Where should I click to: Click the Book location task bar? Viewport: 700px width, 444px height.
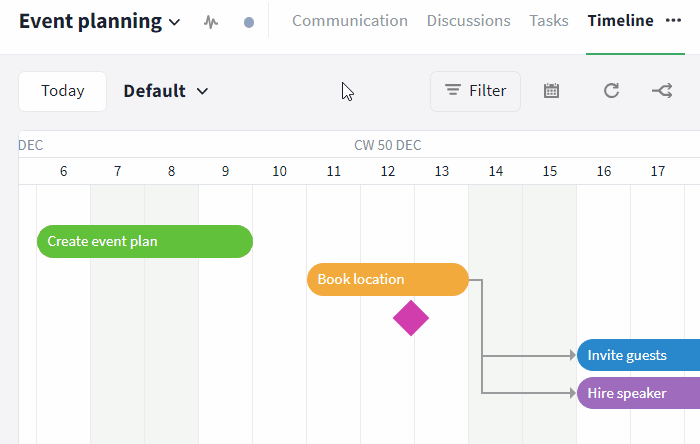click(387, 279)
